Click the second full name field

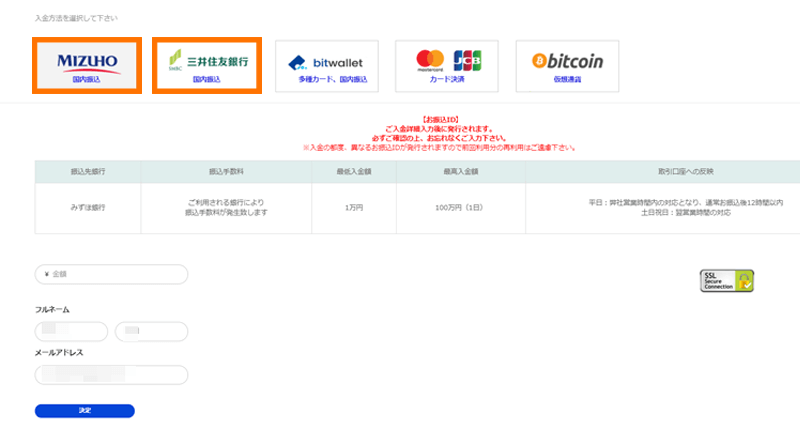(152, 331)
